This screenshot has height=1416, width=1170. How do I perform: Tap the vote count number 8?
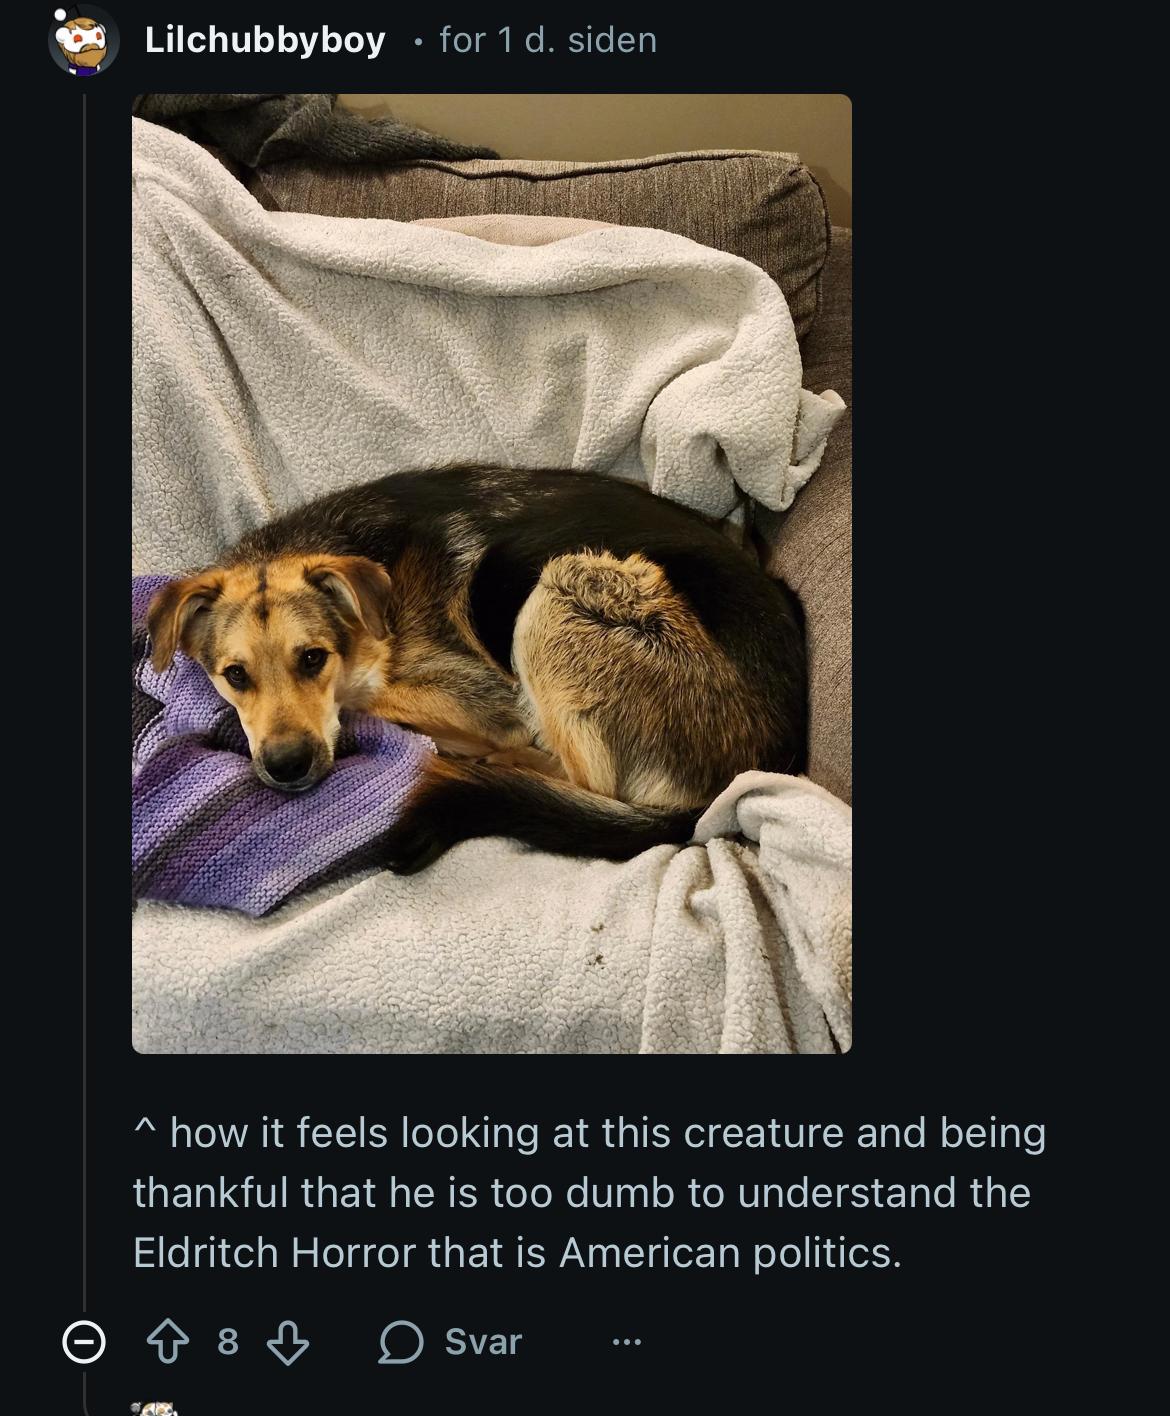228,1342
